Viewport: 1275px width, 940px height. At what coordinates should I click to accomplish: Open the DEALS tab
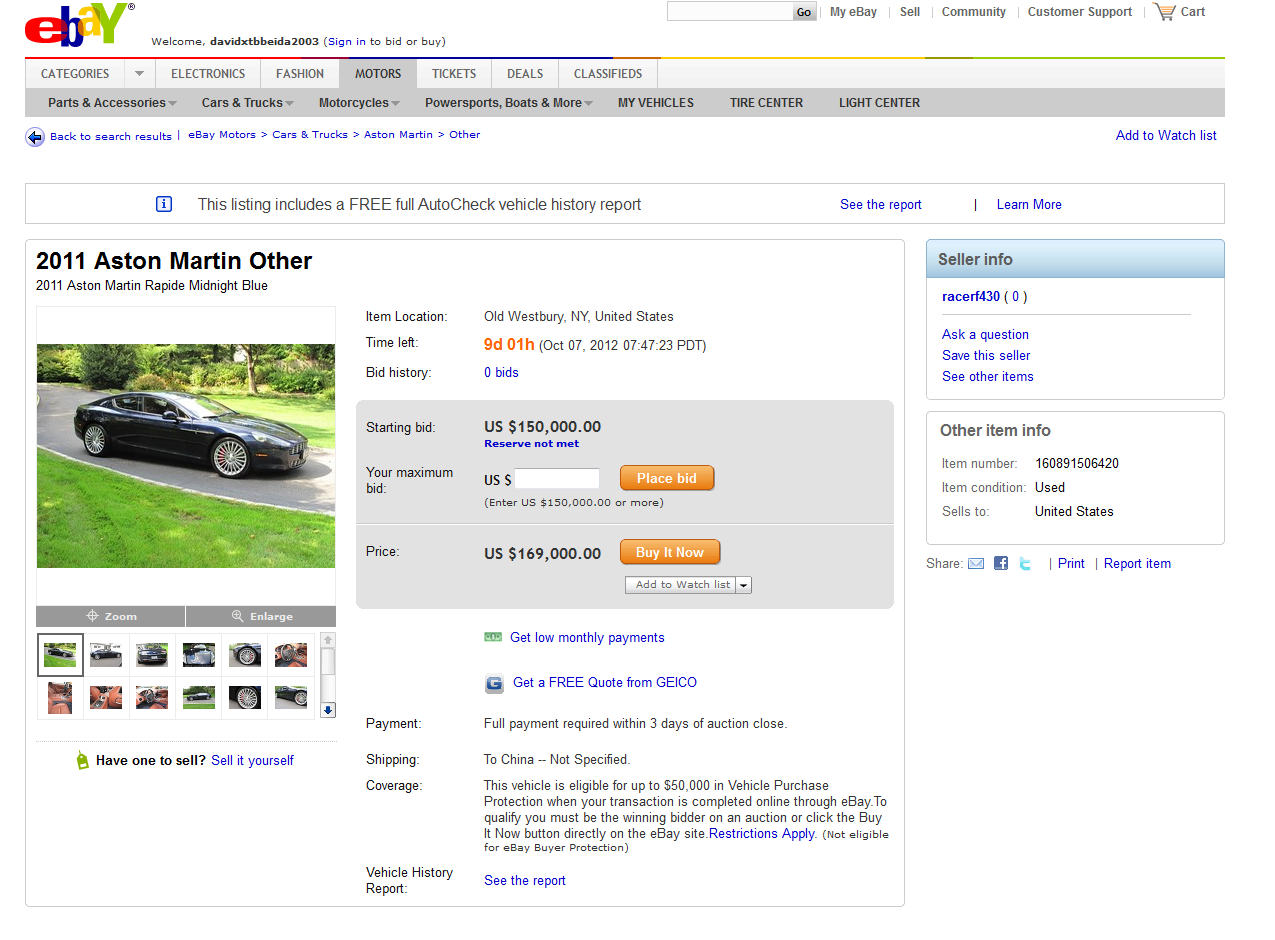pyautogui.click(x=525, y=74)
